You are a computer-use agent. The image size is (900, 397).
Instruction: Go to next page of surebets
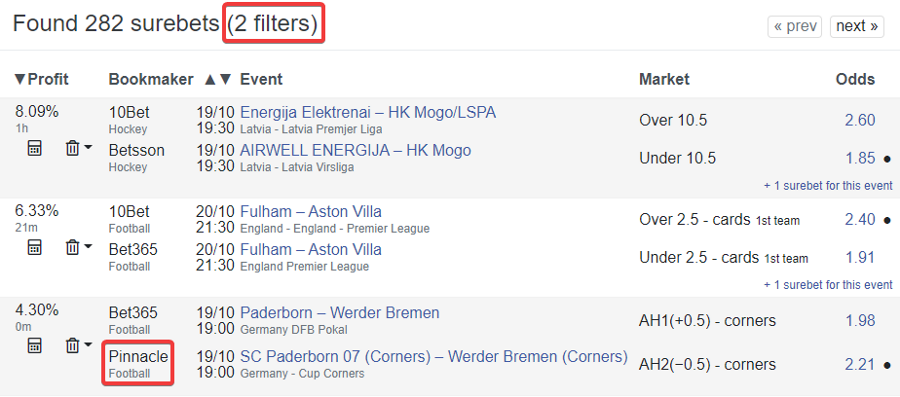coord(856,26)
